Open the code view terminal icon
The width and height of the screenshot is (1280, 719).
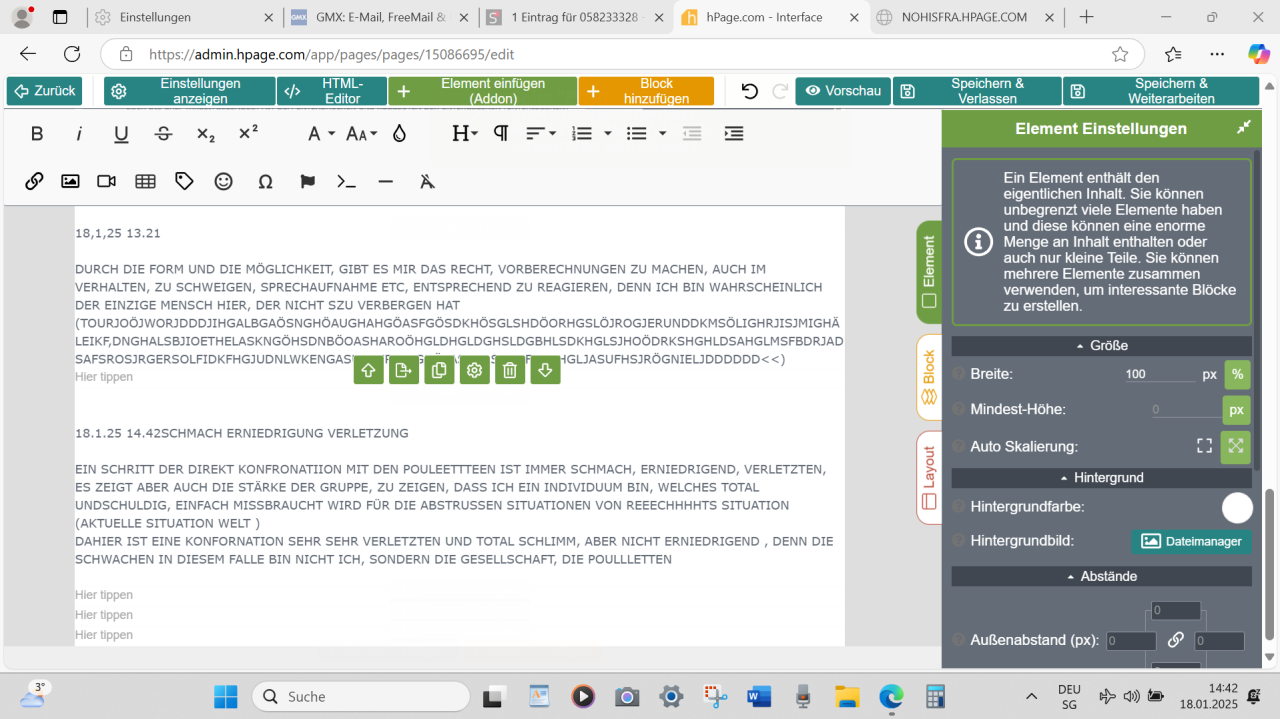click(346, 181)
